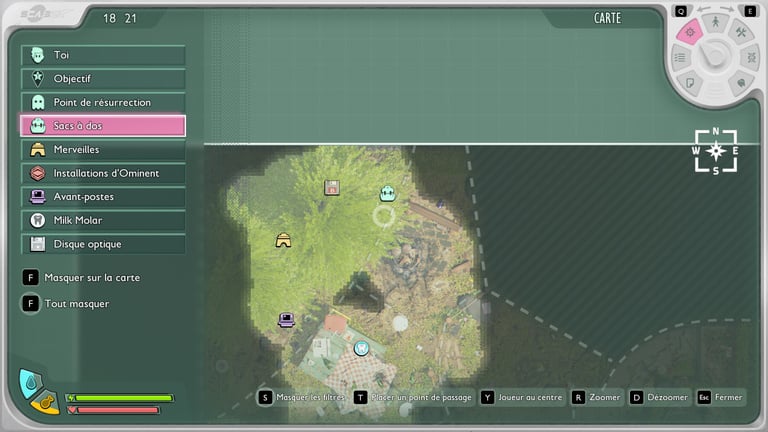Click the backpack marker on the map
This screenshot has width=768, height=432.
point(387,193)
